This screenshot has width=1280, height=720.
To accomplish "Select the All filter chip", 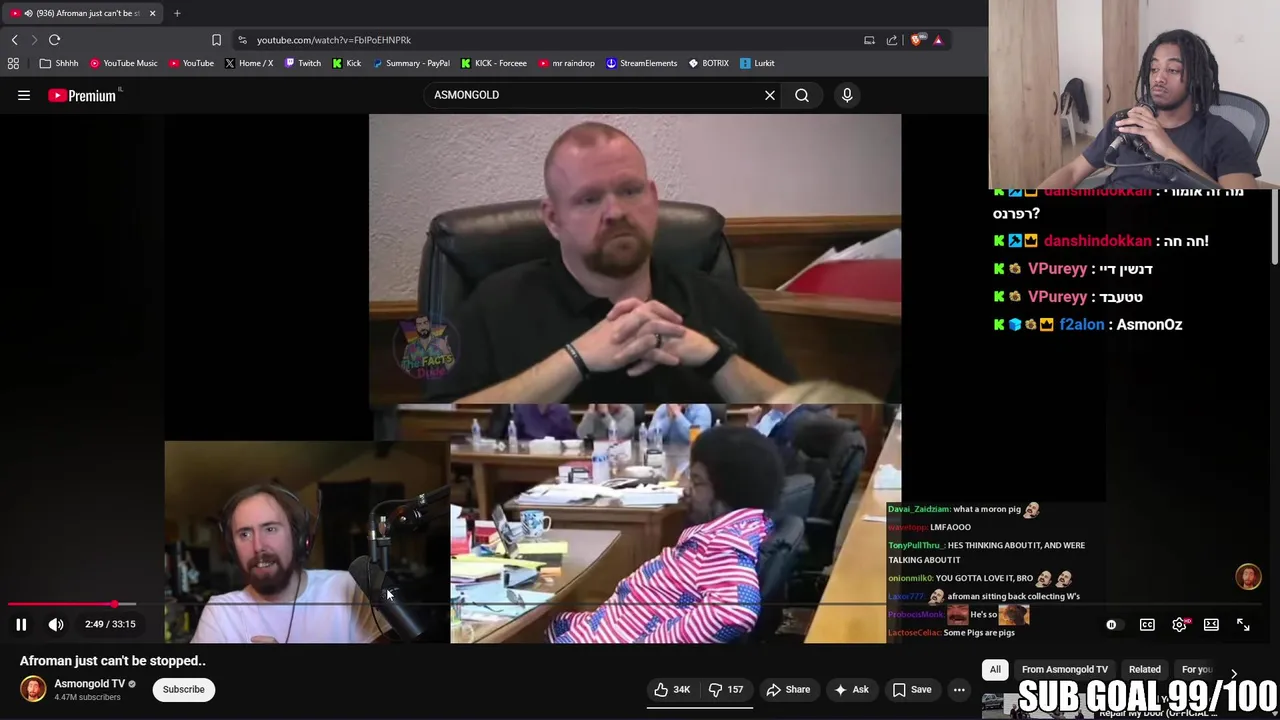I will click(995, 669).
